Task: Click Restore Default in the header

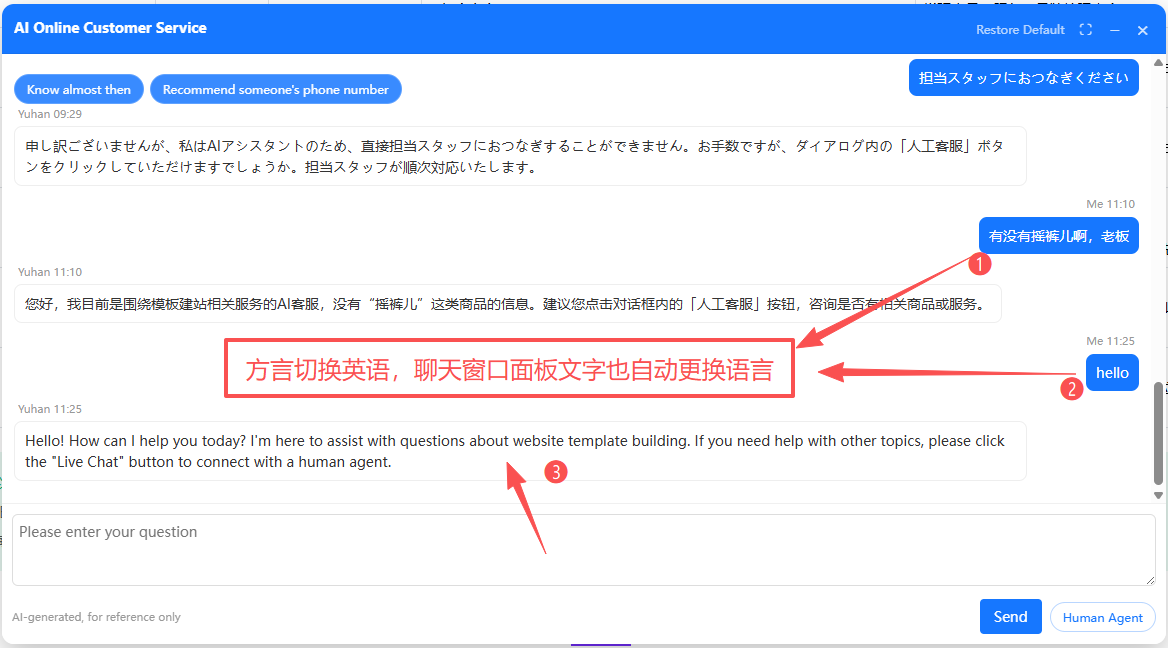Action: pyautogui.click(x=1021, y=30)
